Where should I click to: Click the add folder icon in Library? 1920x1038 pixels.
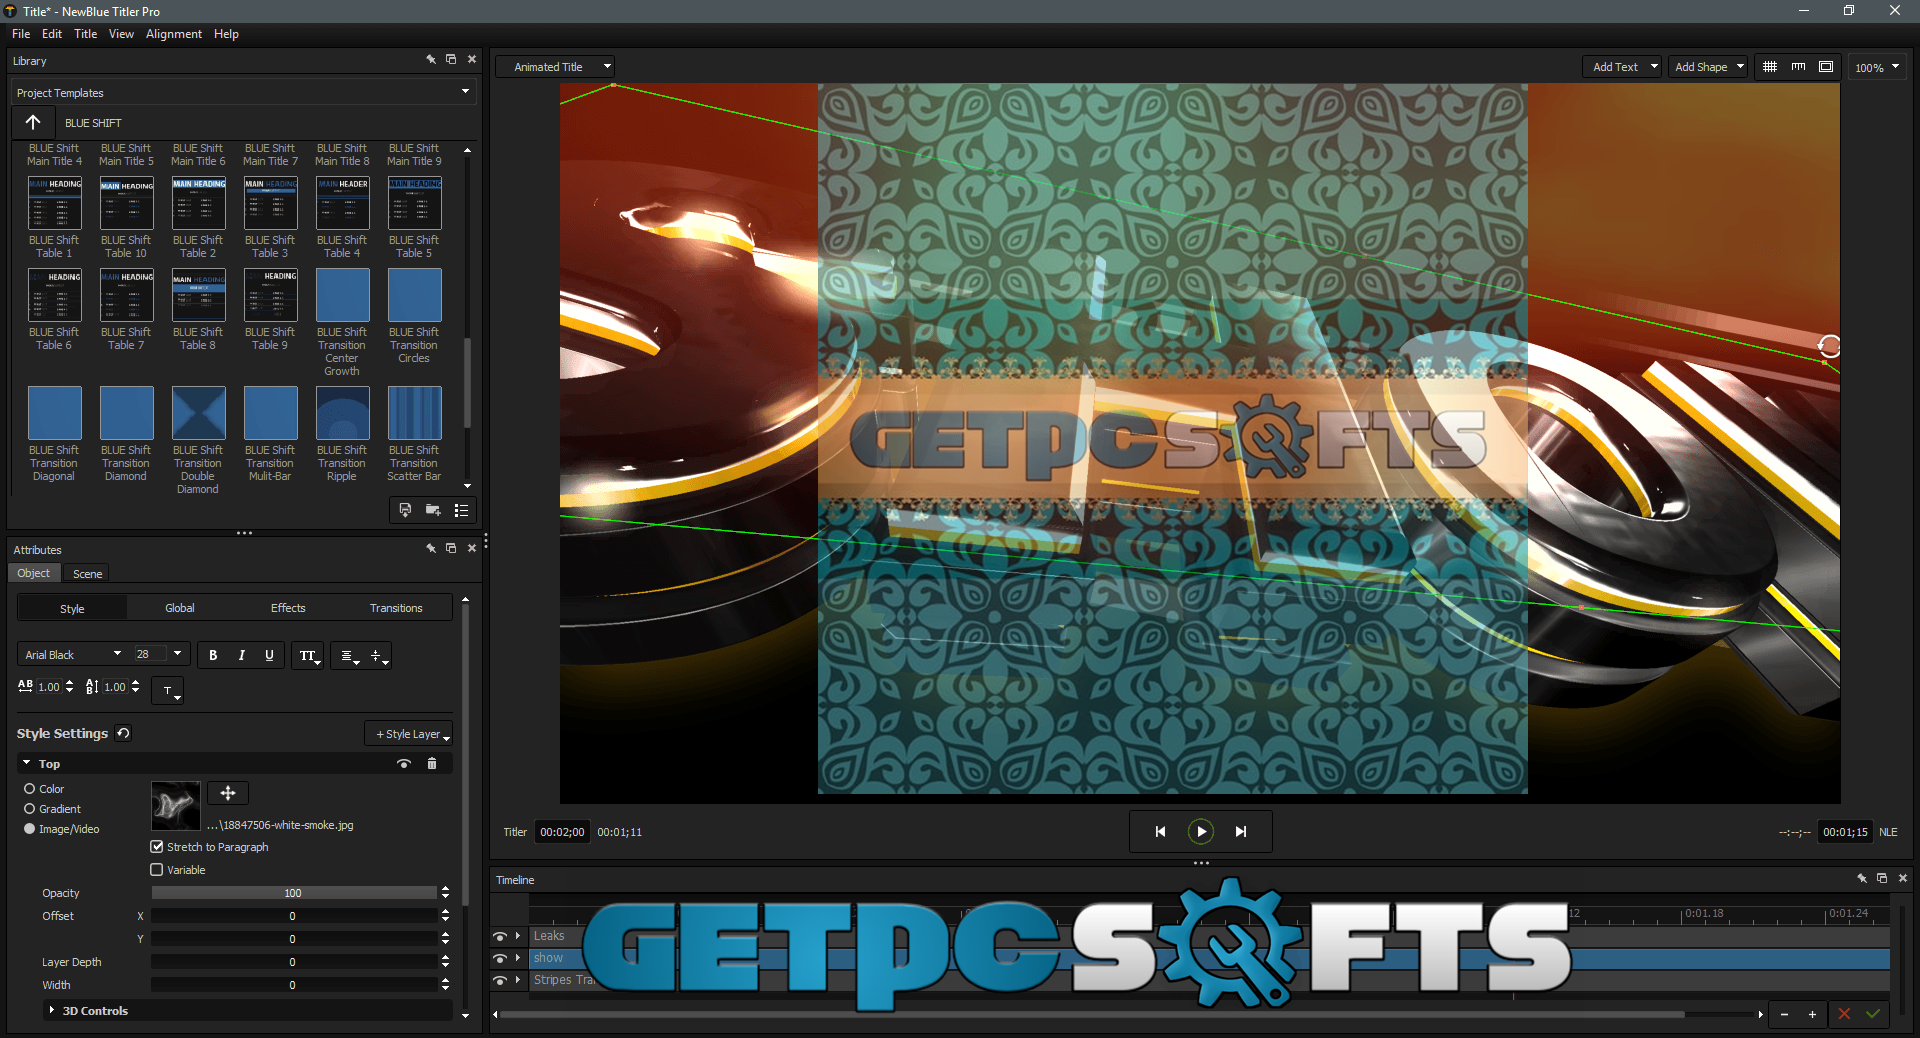pos(433,510)
